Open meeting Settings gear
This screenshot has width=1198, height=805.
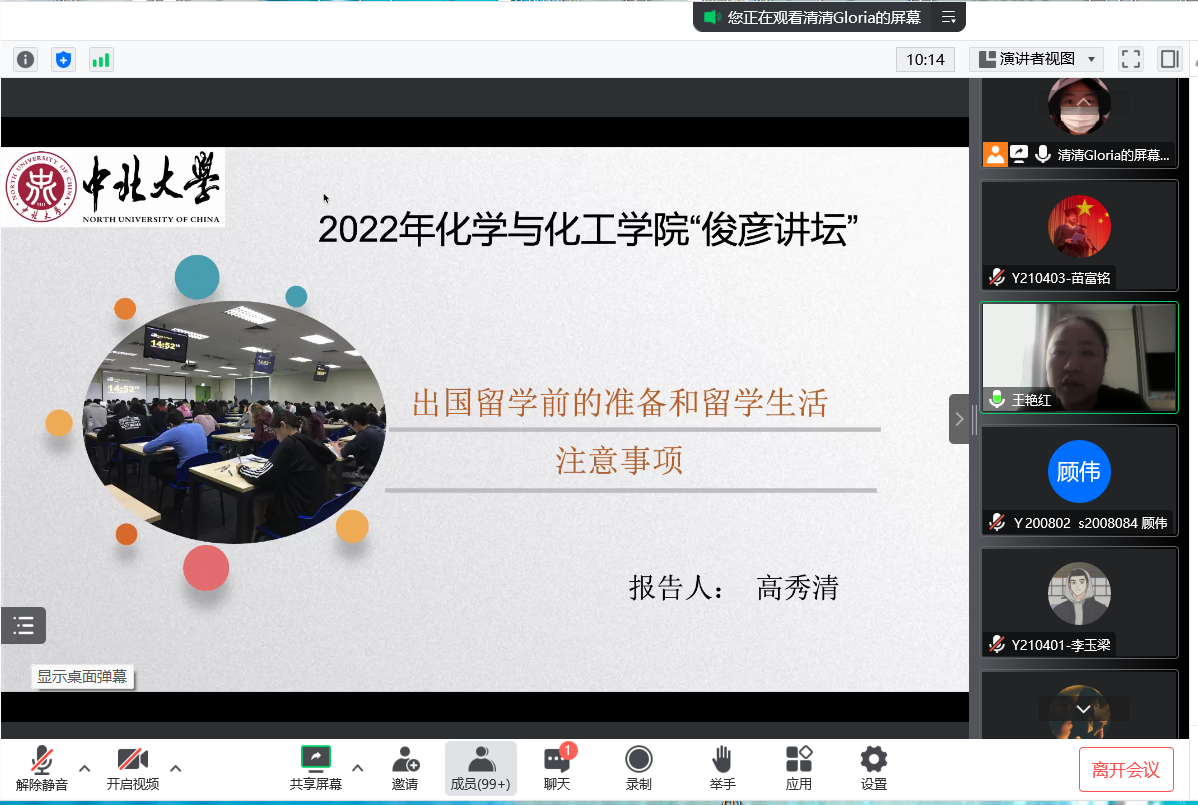[873, 768]
